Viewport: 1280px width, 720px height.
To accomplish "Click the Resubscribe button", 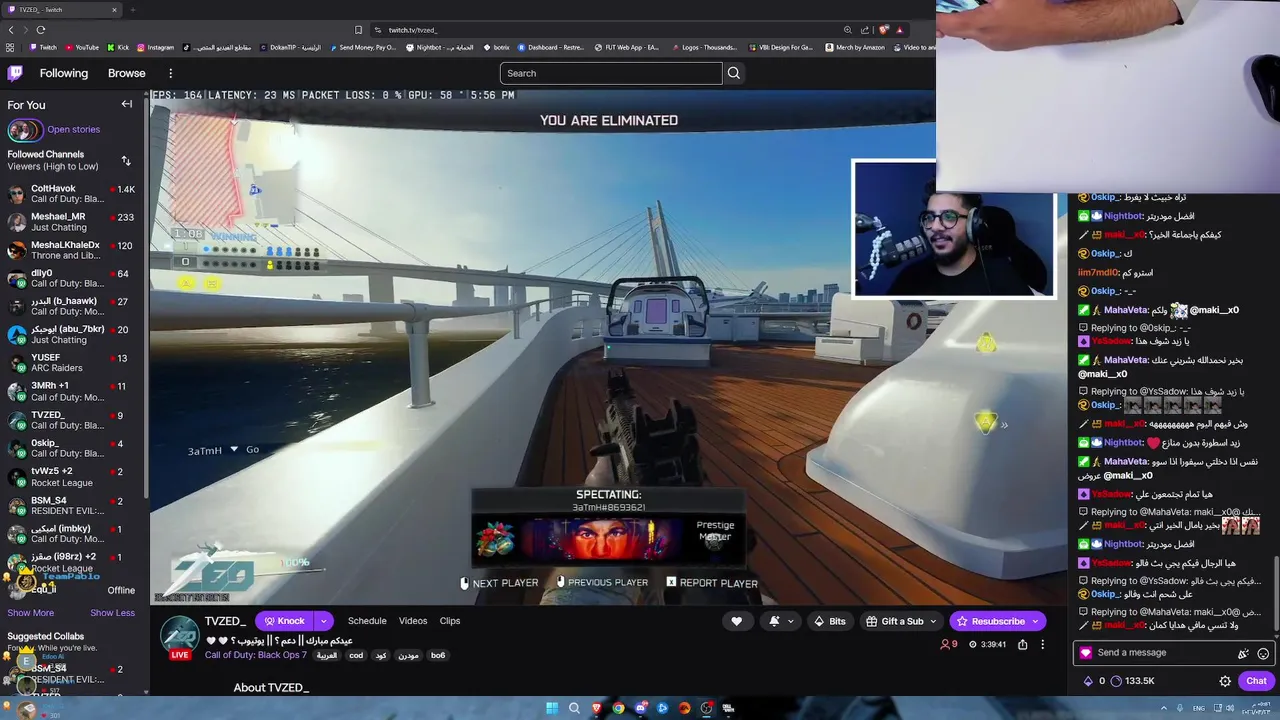I will tap(997, 621).
